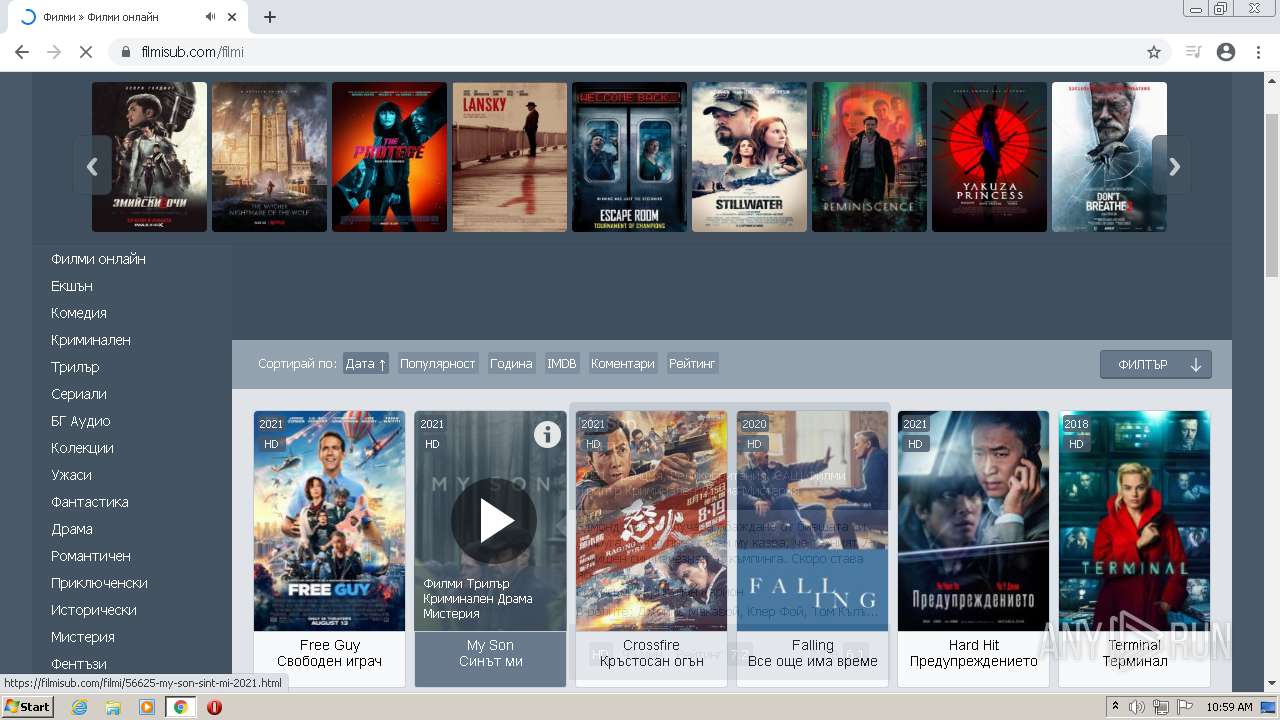Open the Yakuza Princess carousel poster

[x=989, y=157]
